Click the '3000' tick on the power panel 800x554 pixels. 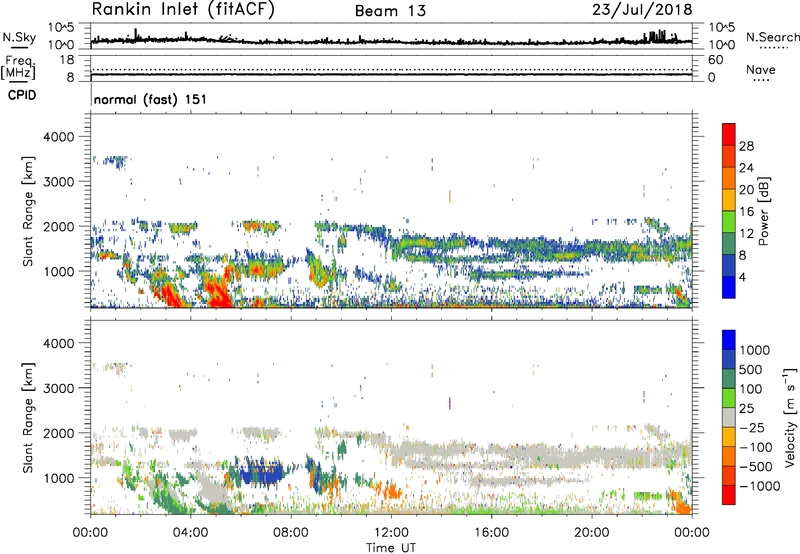coord(58,182)
